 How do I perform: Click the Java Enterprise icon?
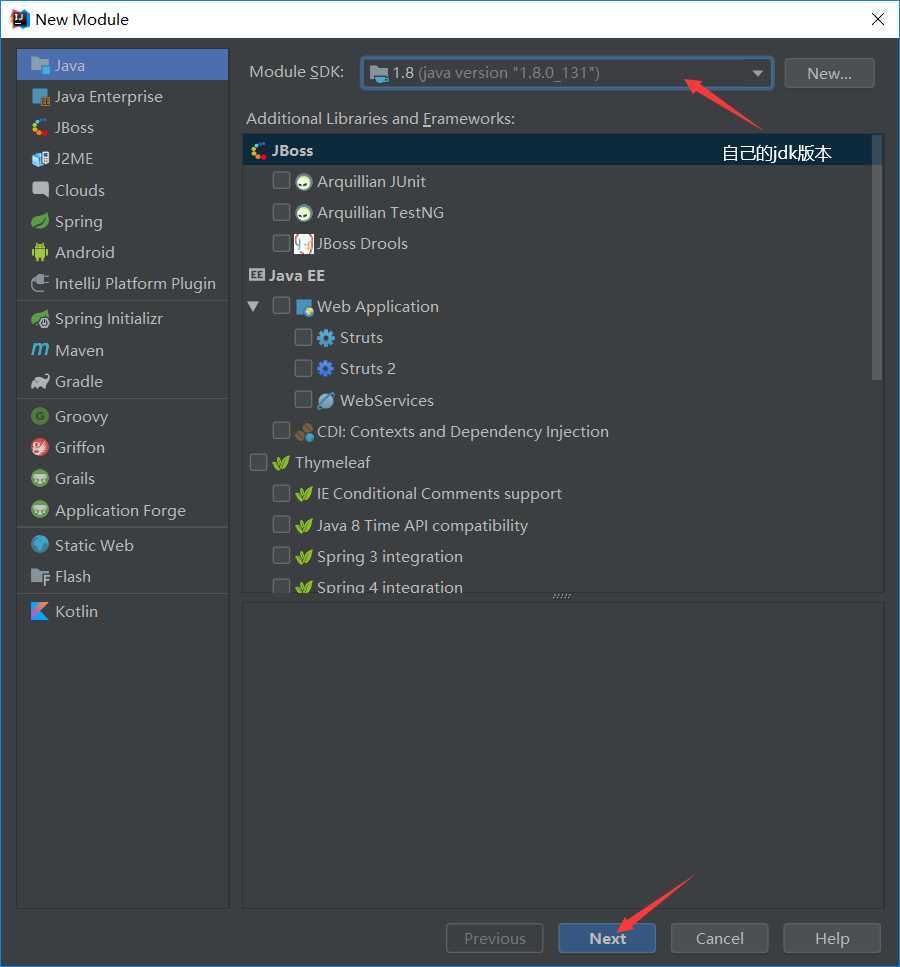point(40,97)
